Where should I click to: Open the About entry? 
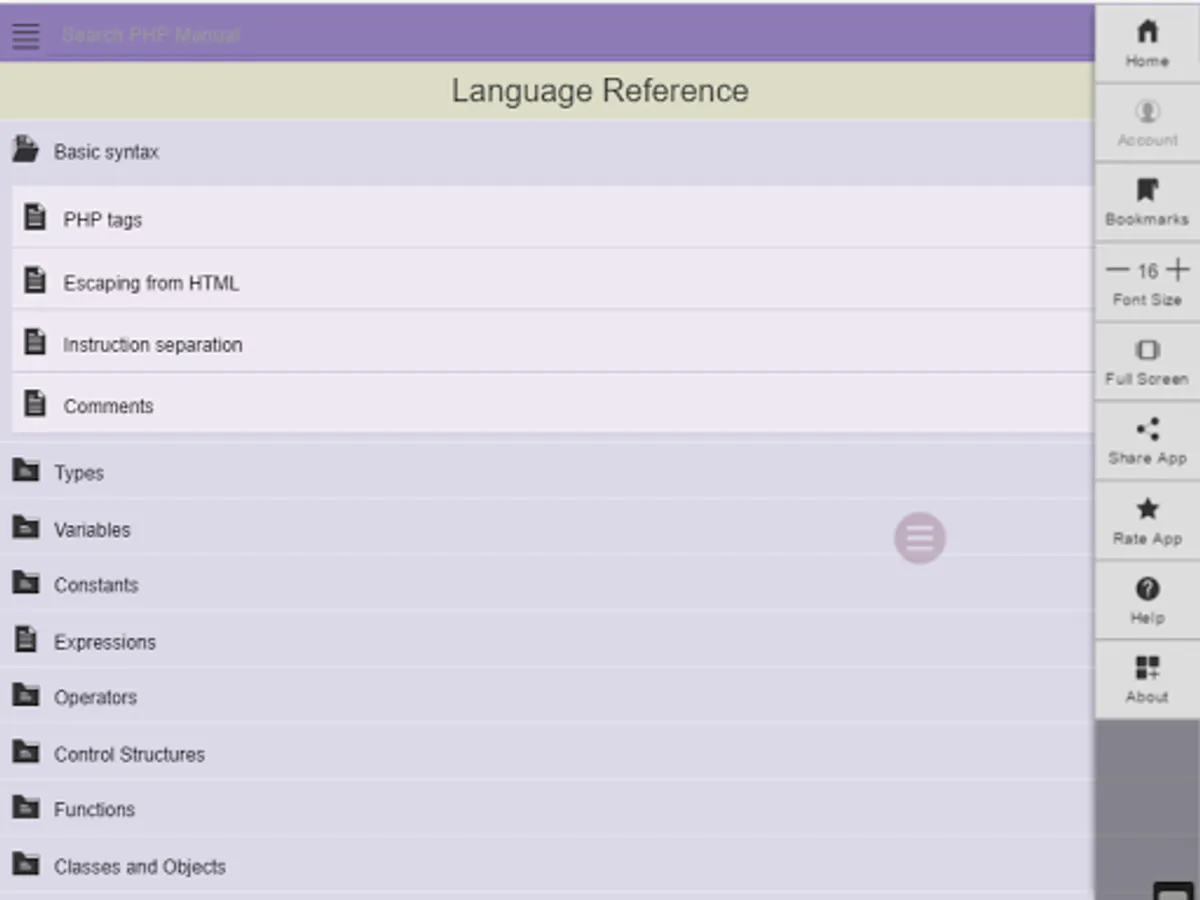pos(1147,679)
